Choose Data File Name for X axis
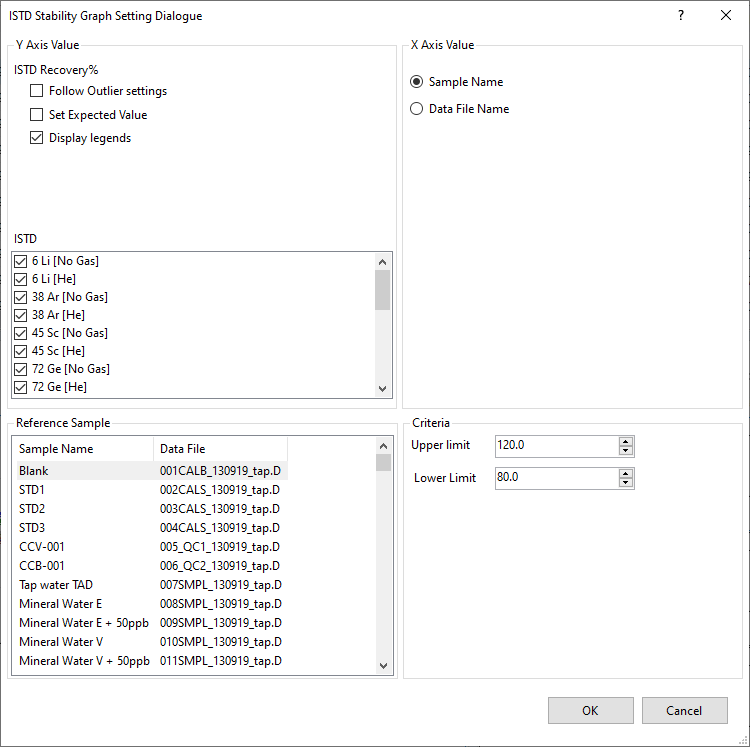The height and width of the screenshot is (747, 750). (417, 109)
